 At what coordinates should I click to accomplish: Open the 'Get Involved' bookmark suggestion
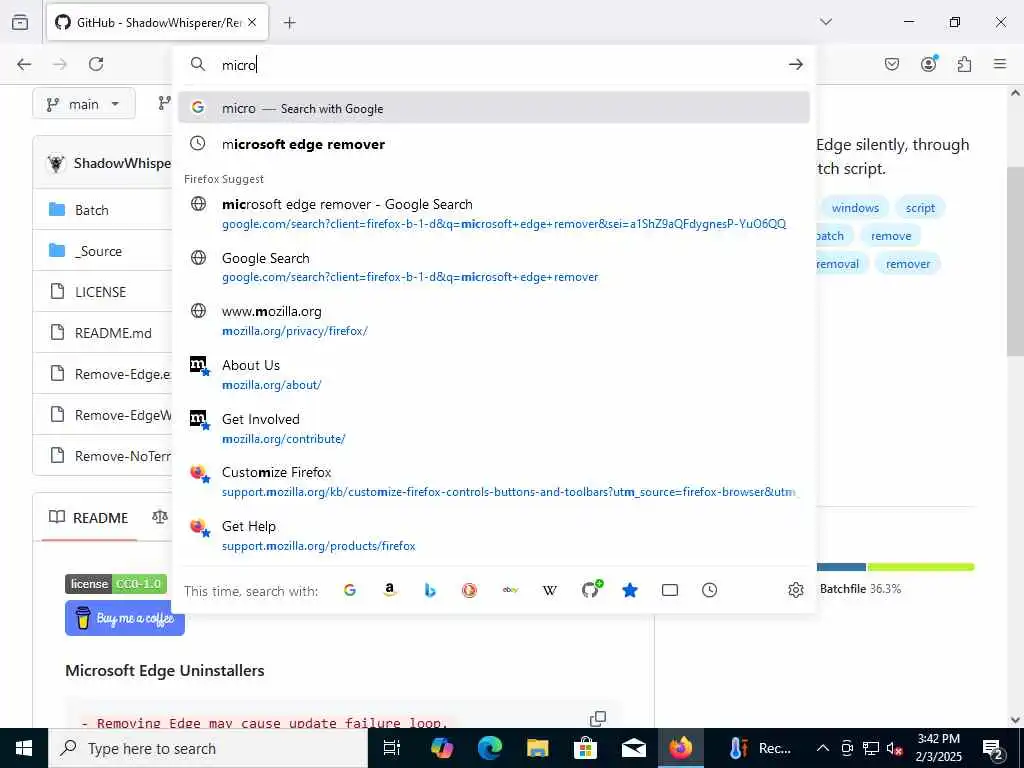[x=494, y=428]
